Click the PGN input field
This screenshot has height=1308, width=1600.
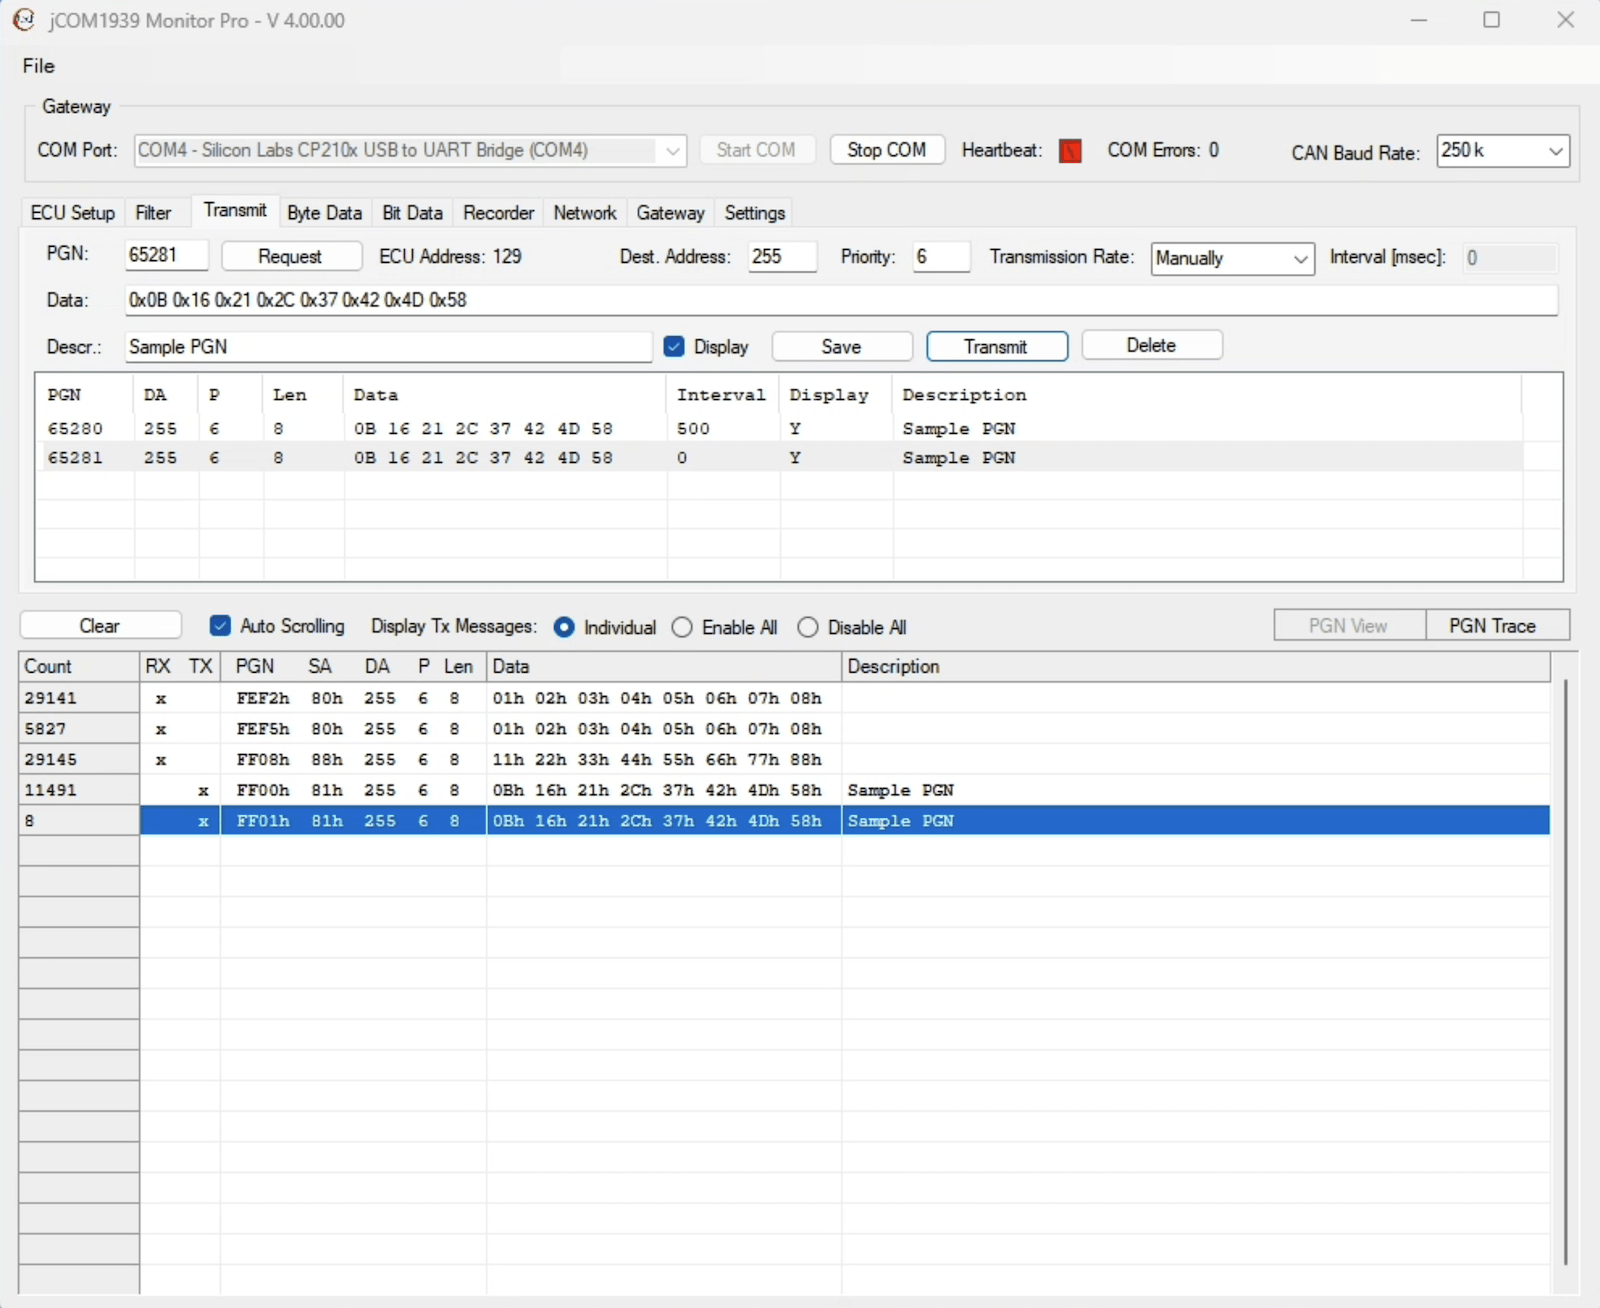(166, 255)
